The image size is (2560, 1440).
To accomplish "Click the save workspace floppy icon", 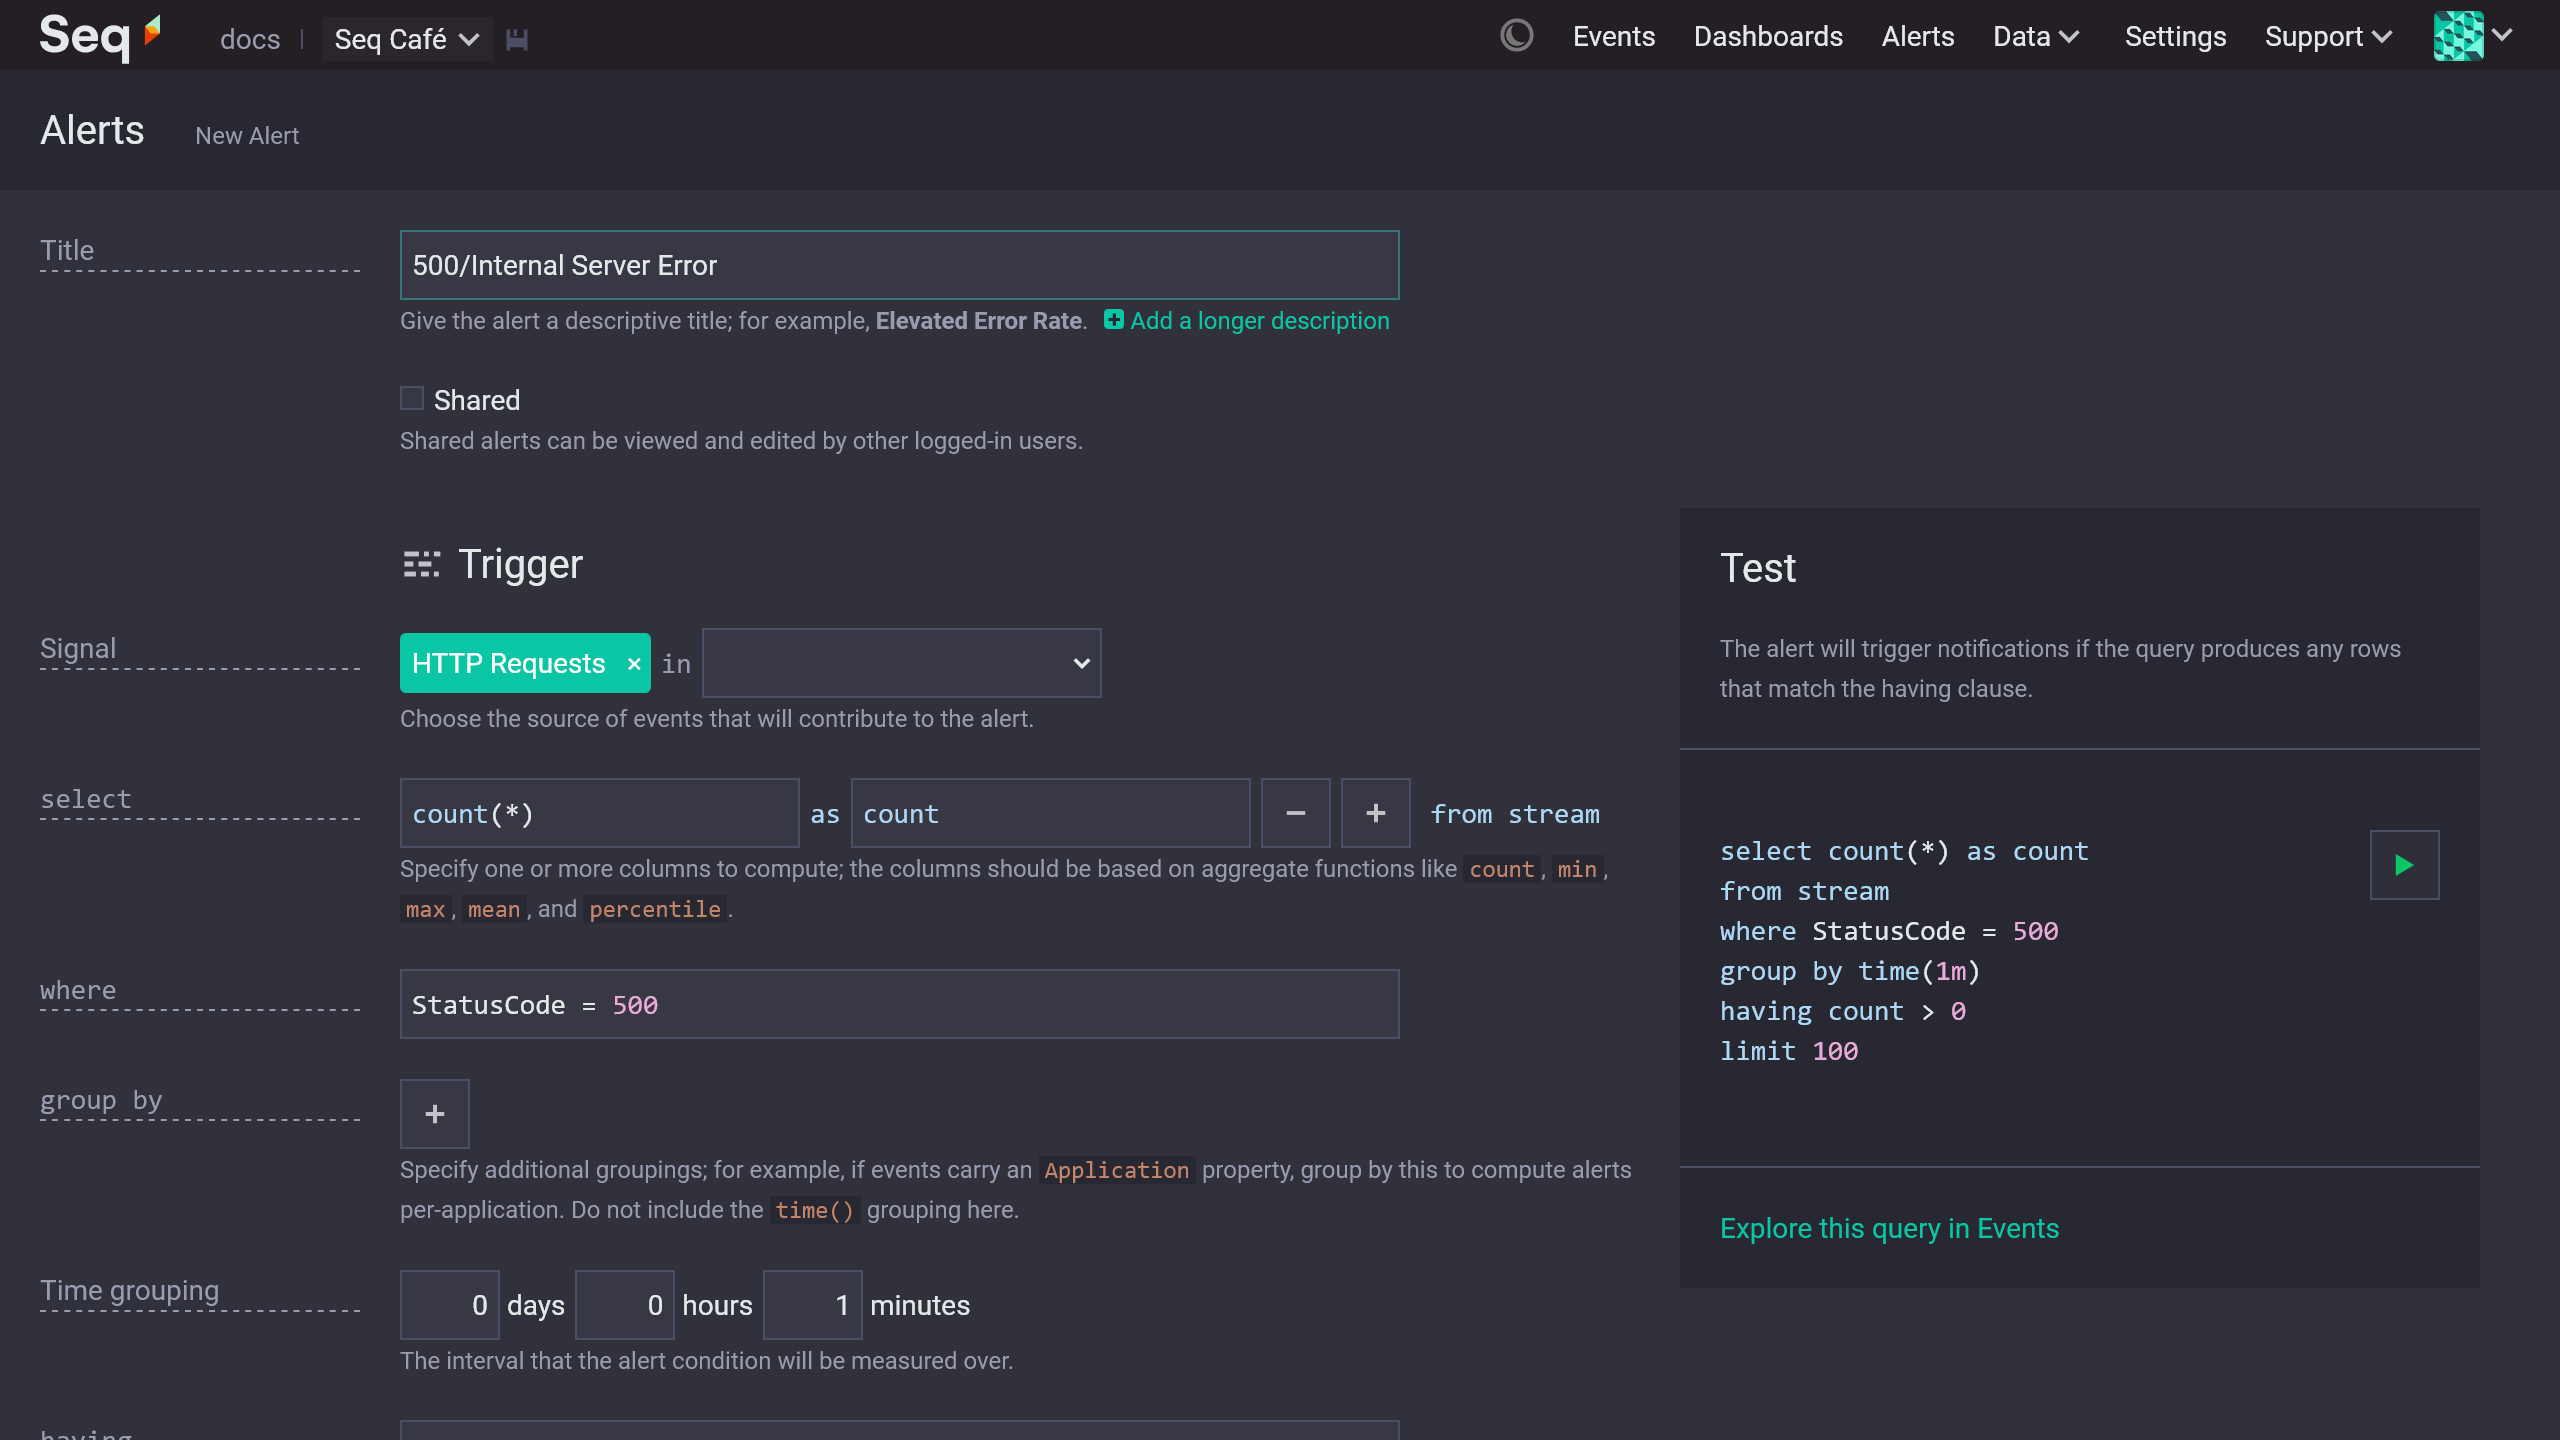I will (x=516, y=39).
